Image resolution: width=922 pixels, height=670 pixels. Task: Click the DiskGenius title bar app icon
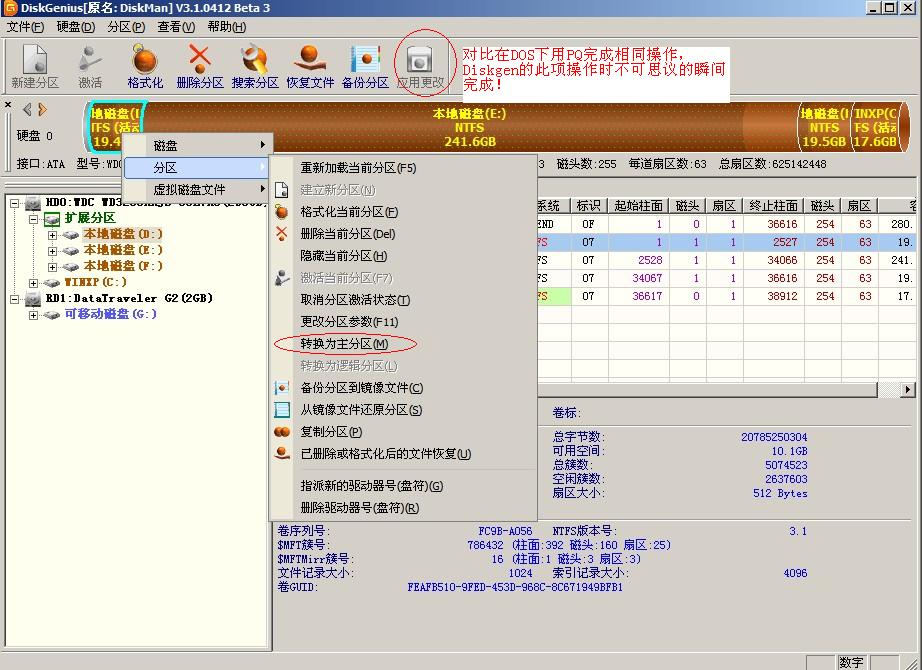pyautogui.click(x=10, y=8)
